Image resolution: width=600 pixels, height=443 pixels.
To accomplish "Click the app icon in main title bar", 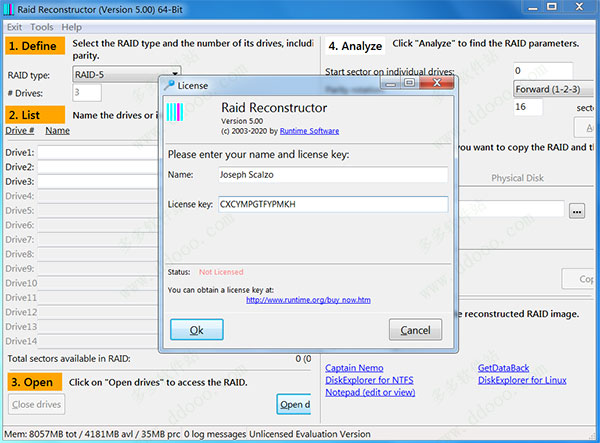I will pyautogui.click(x=8, y=9).
